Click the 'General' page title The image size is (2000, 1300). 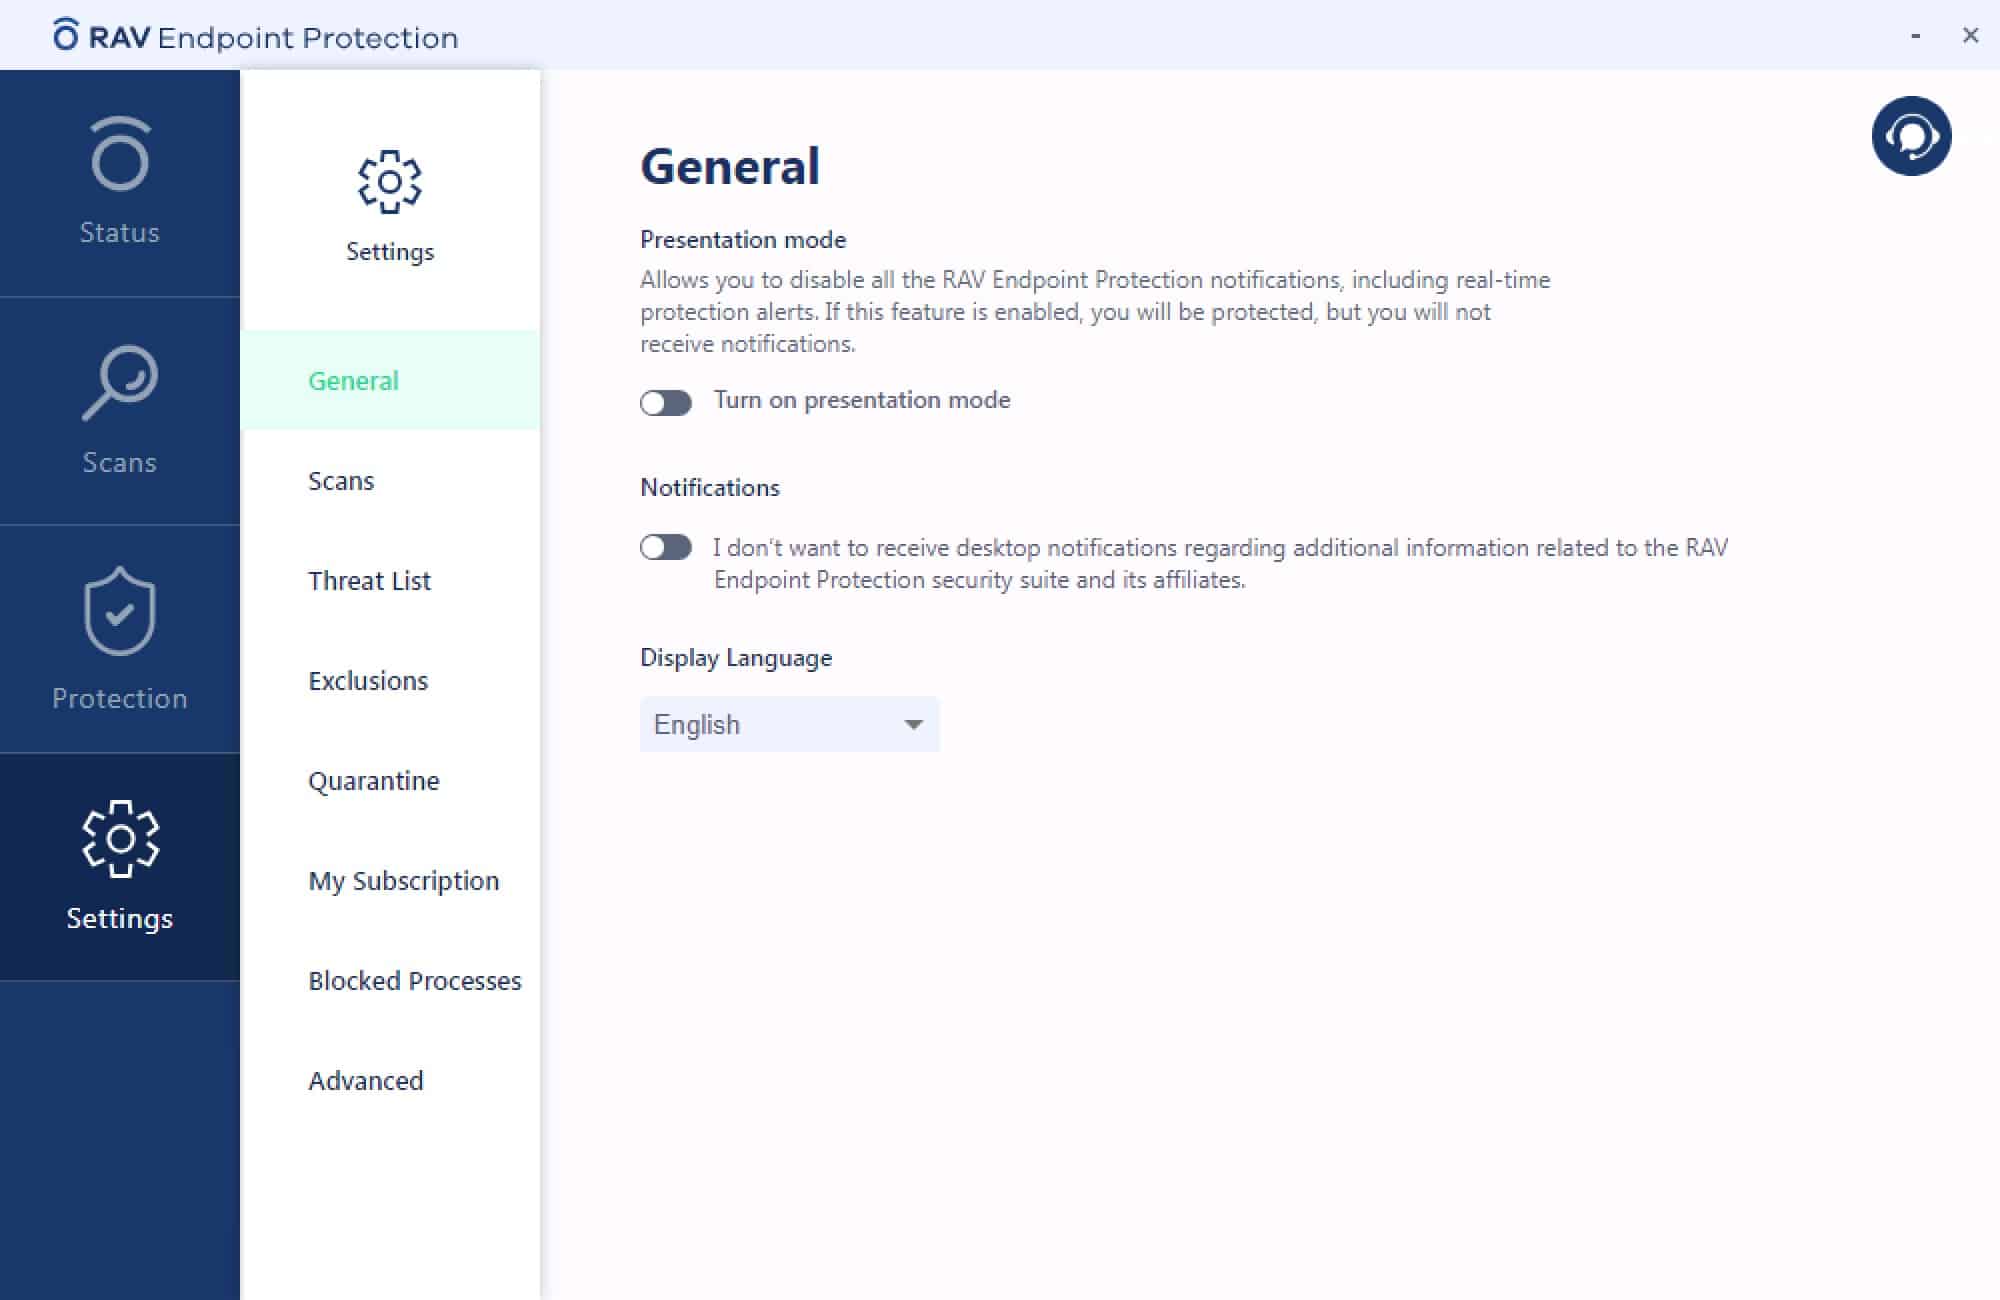pos(730,166)
